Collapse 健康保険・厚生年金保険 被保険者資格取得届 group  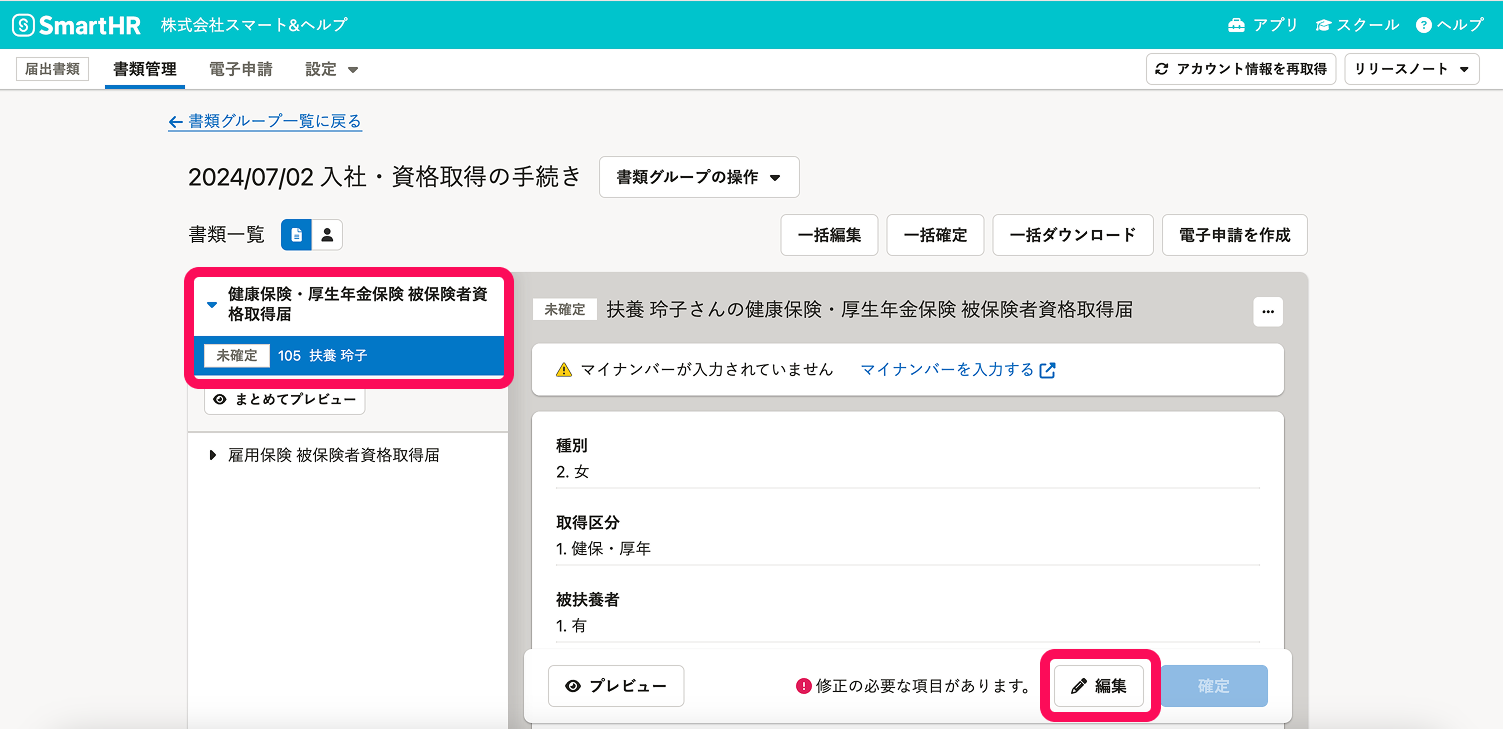[348, 304]
